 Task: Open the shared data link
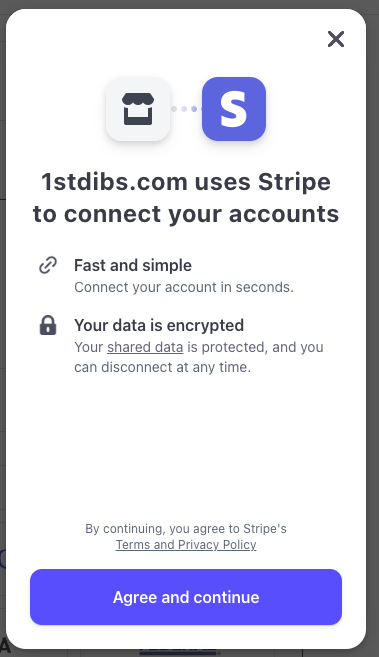[x=145, y=347]
